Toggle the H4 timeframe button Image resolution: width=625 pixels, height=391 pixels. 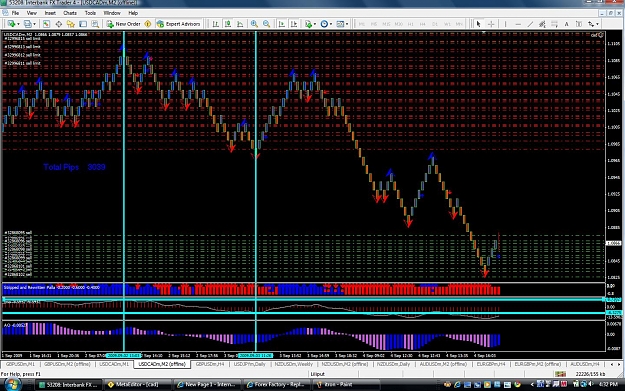click(423, 24)
